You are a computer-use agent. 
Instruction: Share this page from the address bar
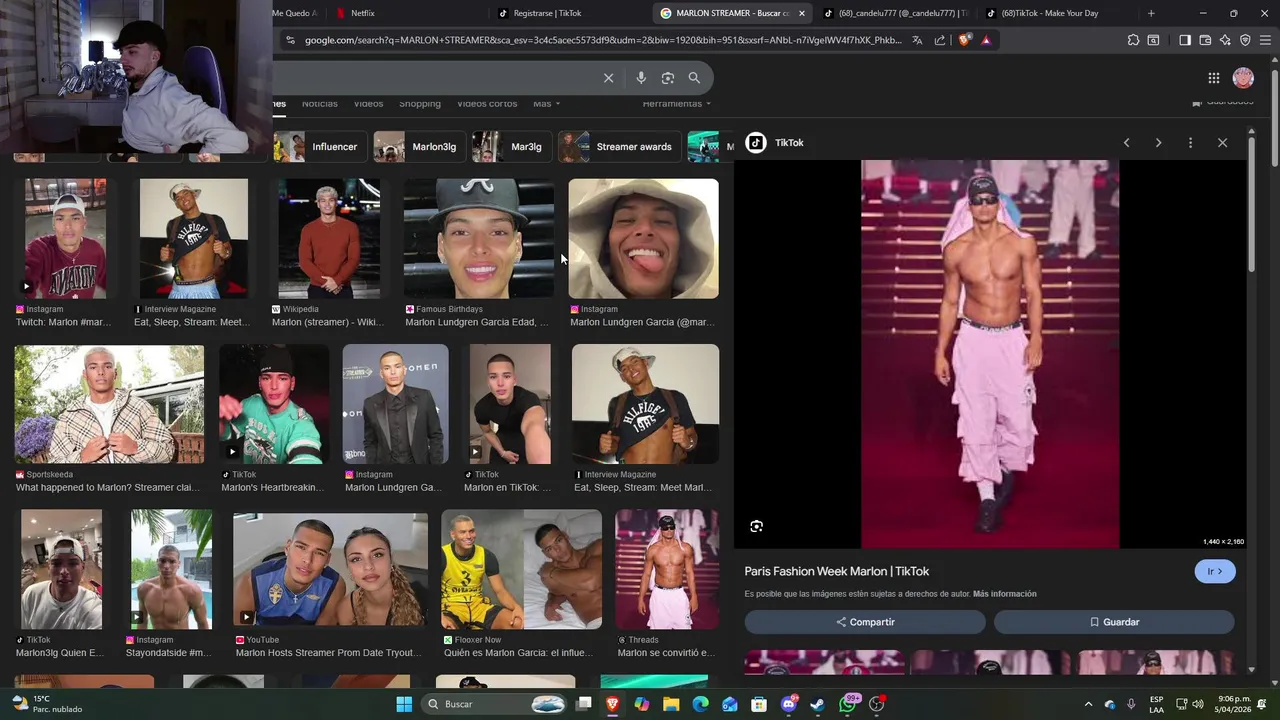[x=940, y=40]
